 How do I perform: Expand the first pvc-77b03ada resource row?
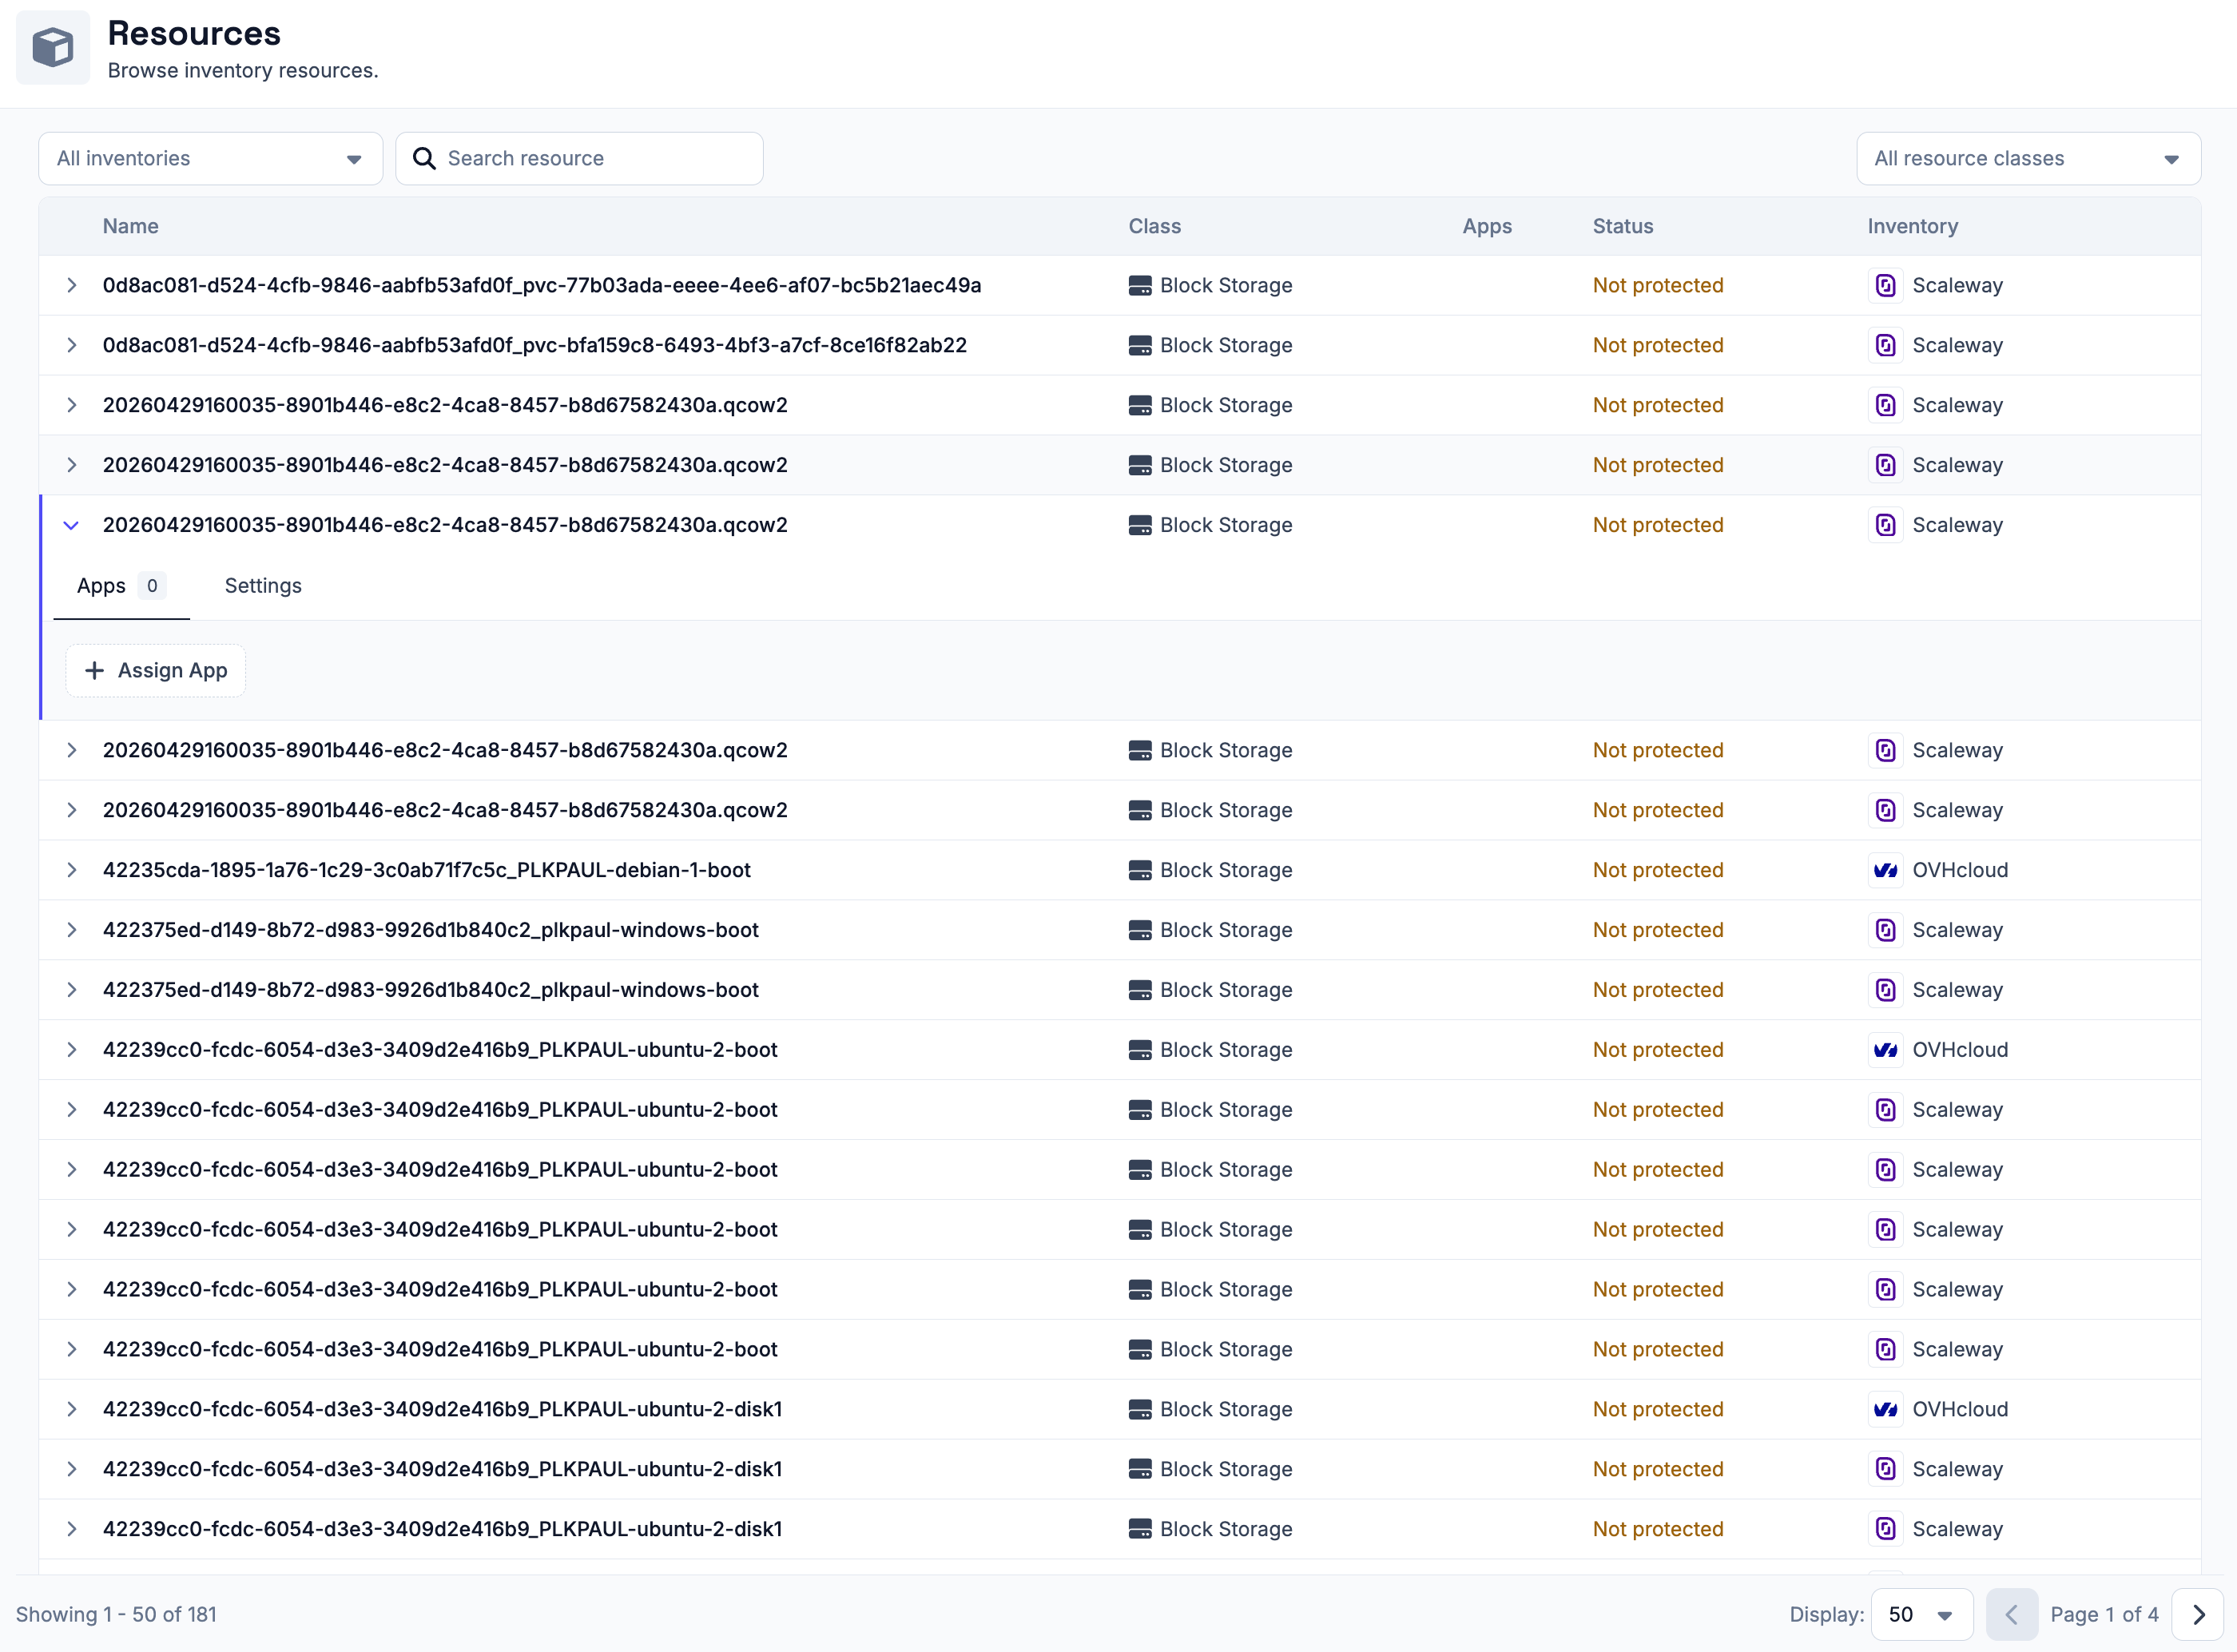71,286
